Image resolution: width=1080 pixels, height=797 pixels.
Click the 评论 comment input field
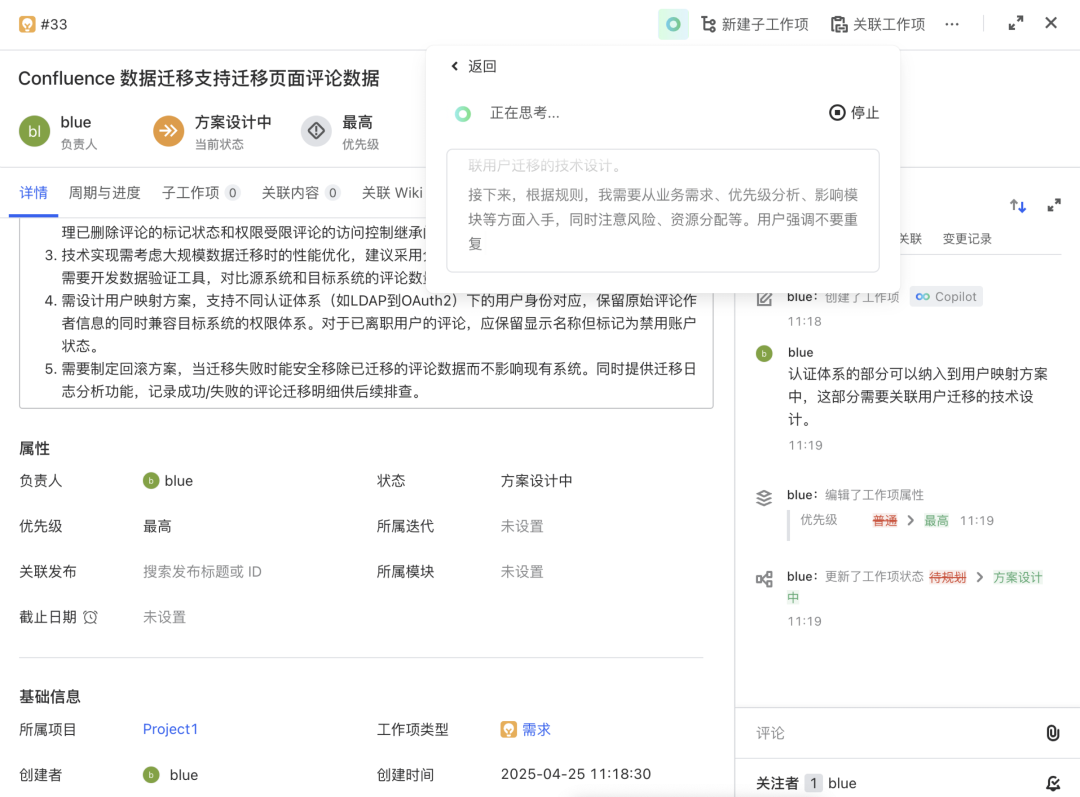pos(895,733)
